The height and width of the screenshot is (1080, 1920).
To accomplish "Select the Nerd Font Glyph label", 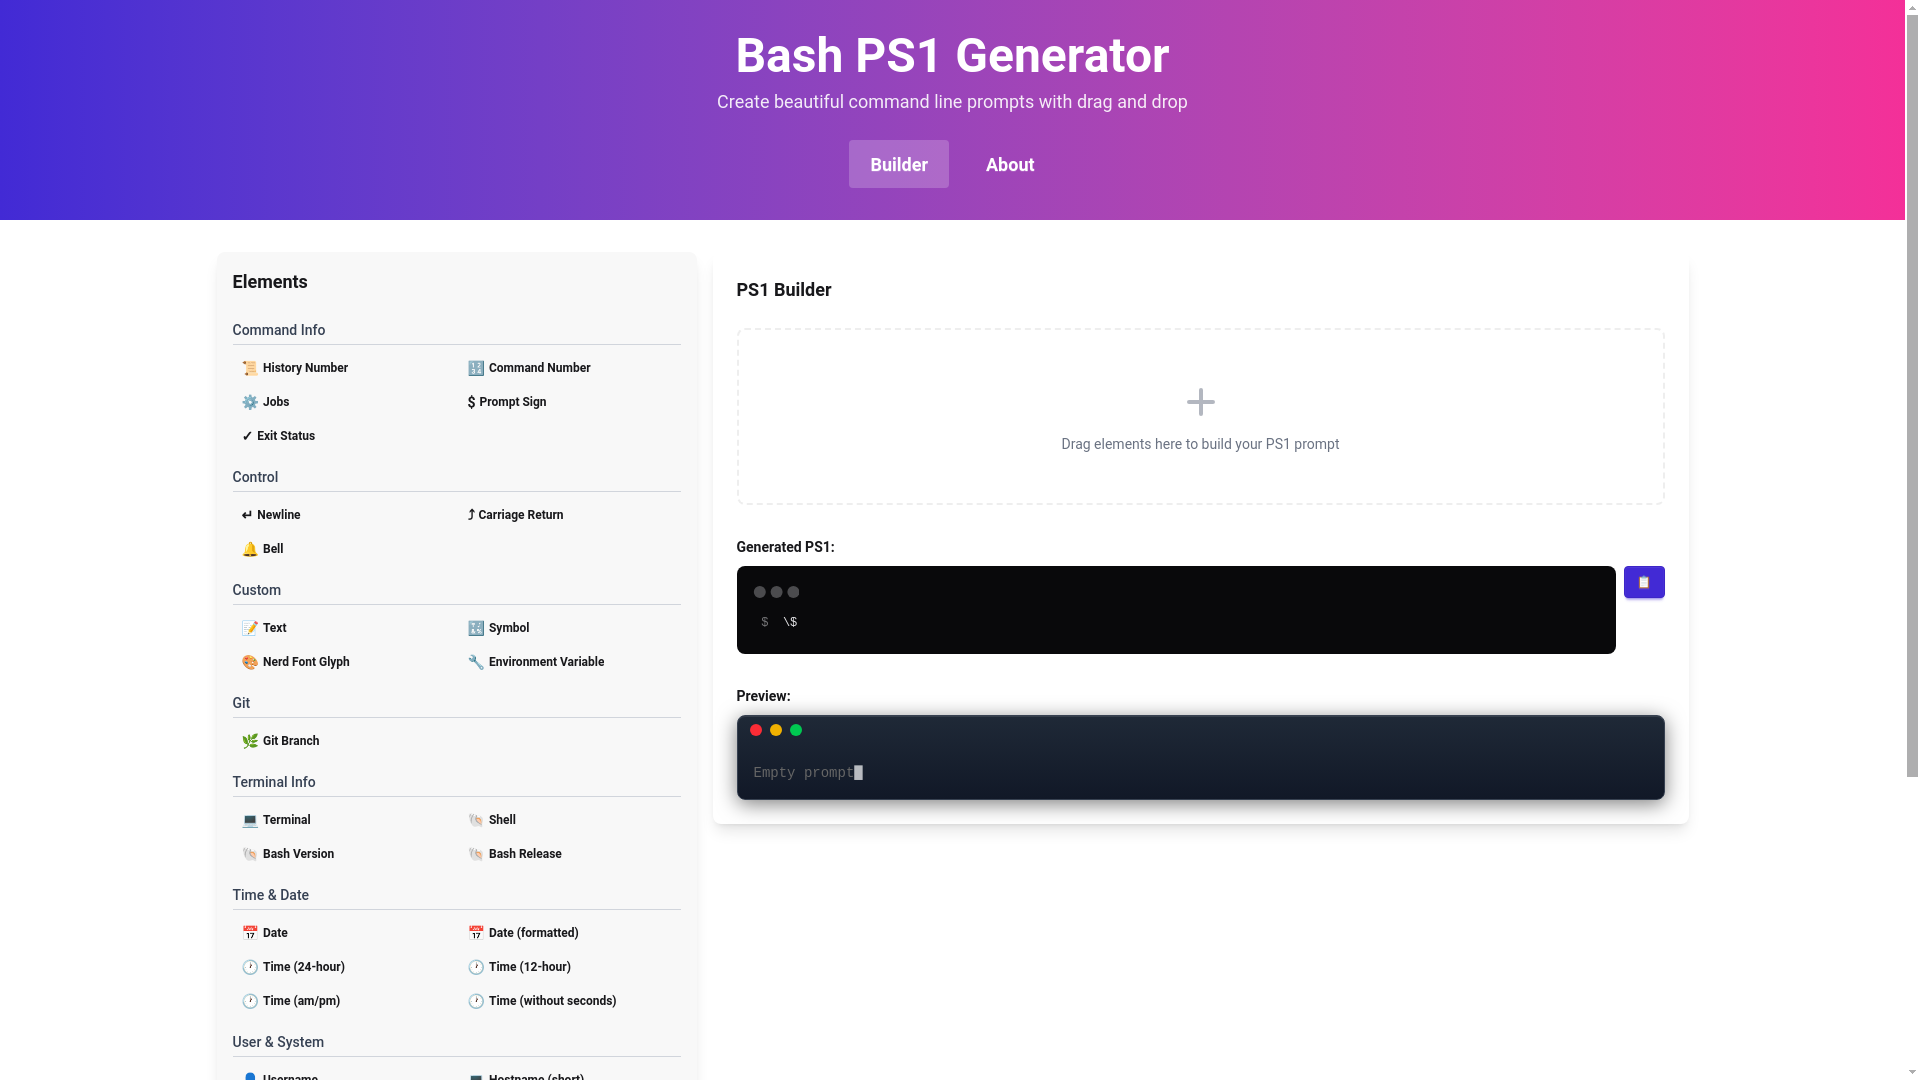I will [306, 662].
